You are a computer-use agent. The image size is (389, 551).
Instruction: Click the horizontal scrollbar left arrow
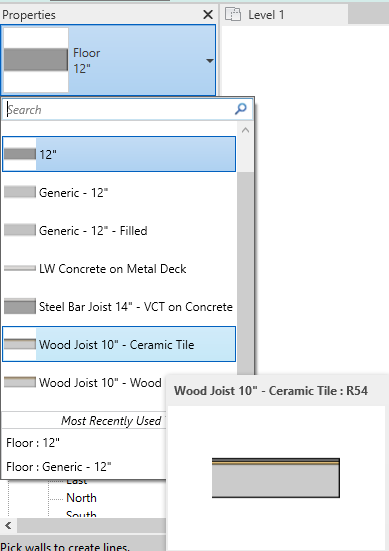8,526
